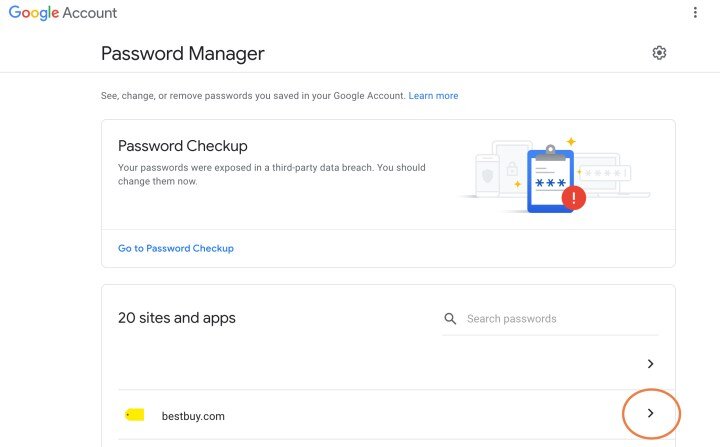Follow the Learn more link
720x447 pixels.
433,96
